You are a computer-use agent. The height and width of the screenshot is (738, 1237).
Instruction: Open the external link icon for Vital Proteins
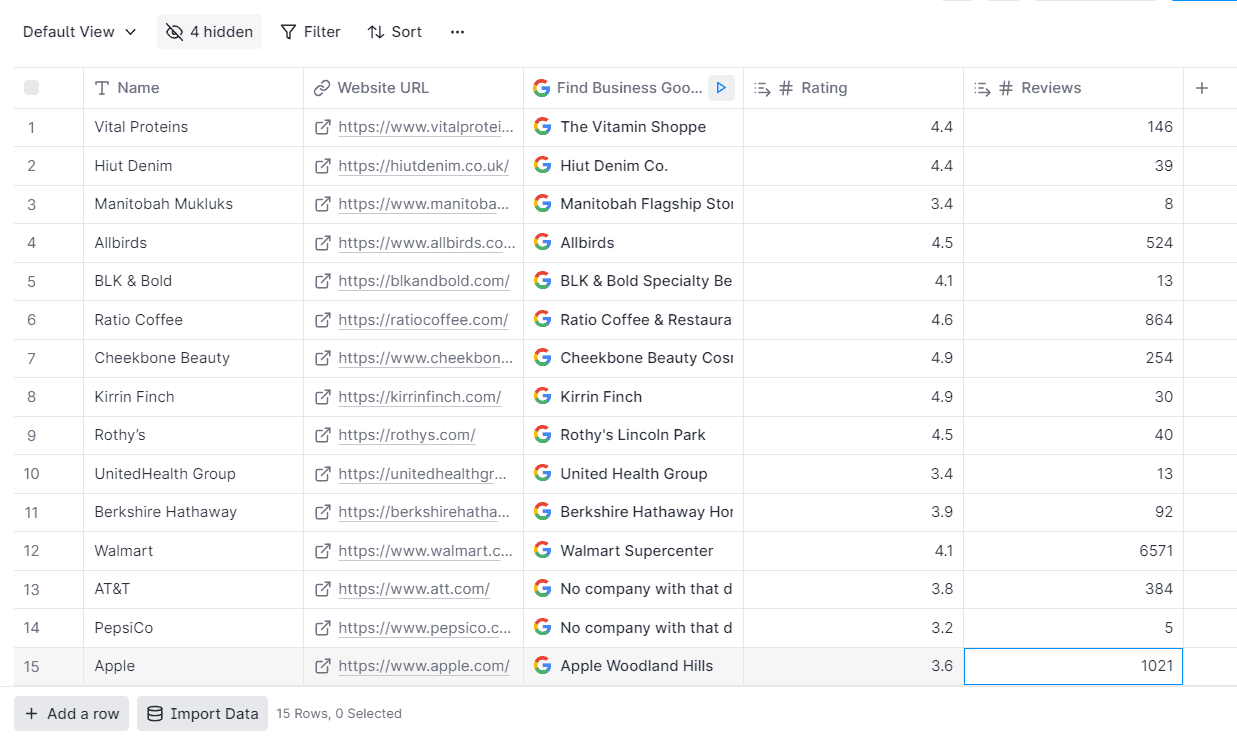tap(323, 127)
